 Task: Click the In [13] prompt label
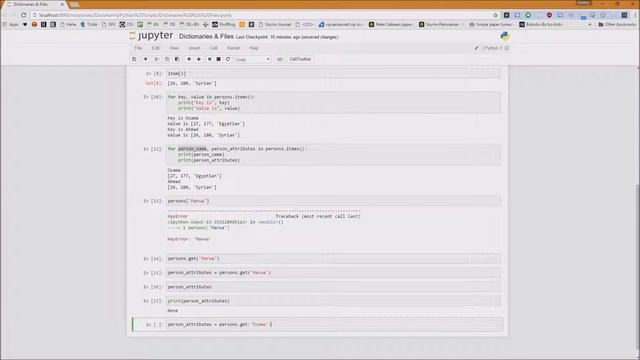coord(153,201)
